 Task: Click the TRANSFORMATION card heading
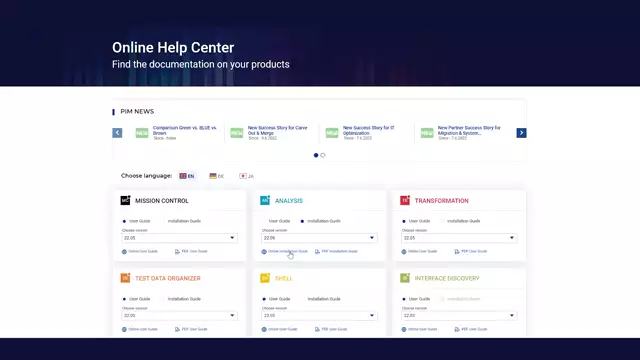click(x=441, y=201)
